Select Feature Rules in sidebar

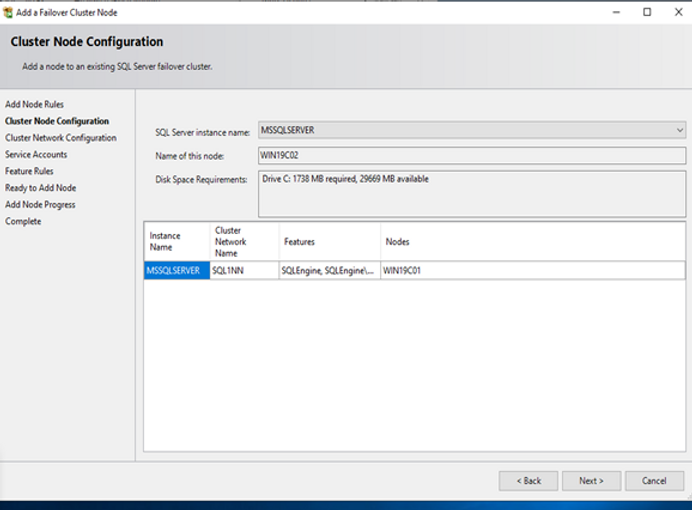pos(29,171)
